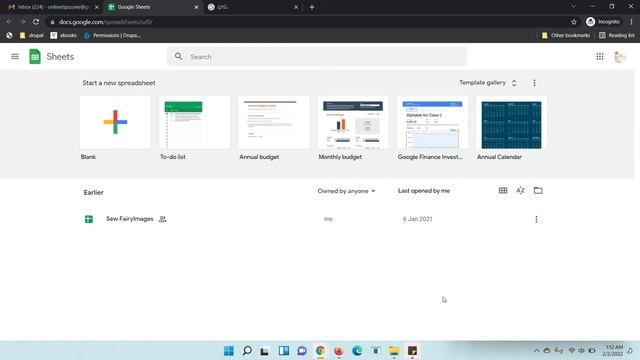The height and width of the screenshot is (360, 640).
Task: Click the search magnifier icon
Action: 178,56
